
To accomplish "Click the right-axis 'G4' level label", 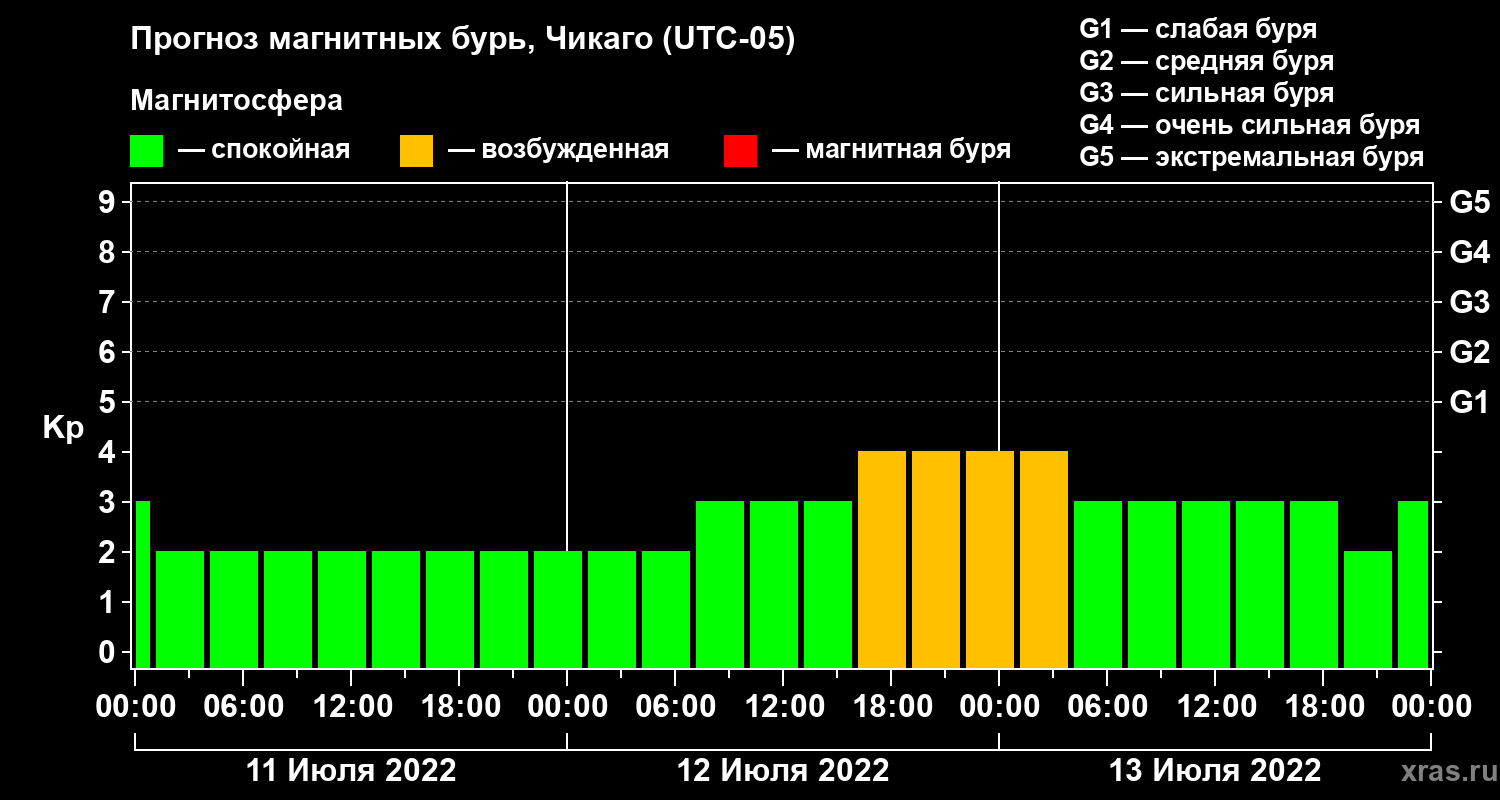I will tap(1469, 252).
